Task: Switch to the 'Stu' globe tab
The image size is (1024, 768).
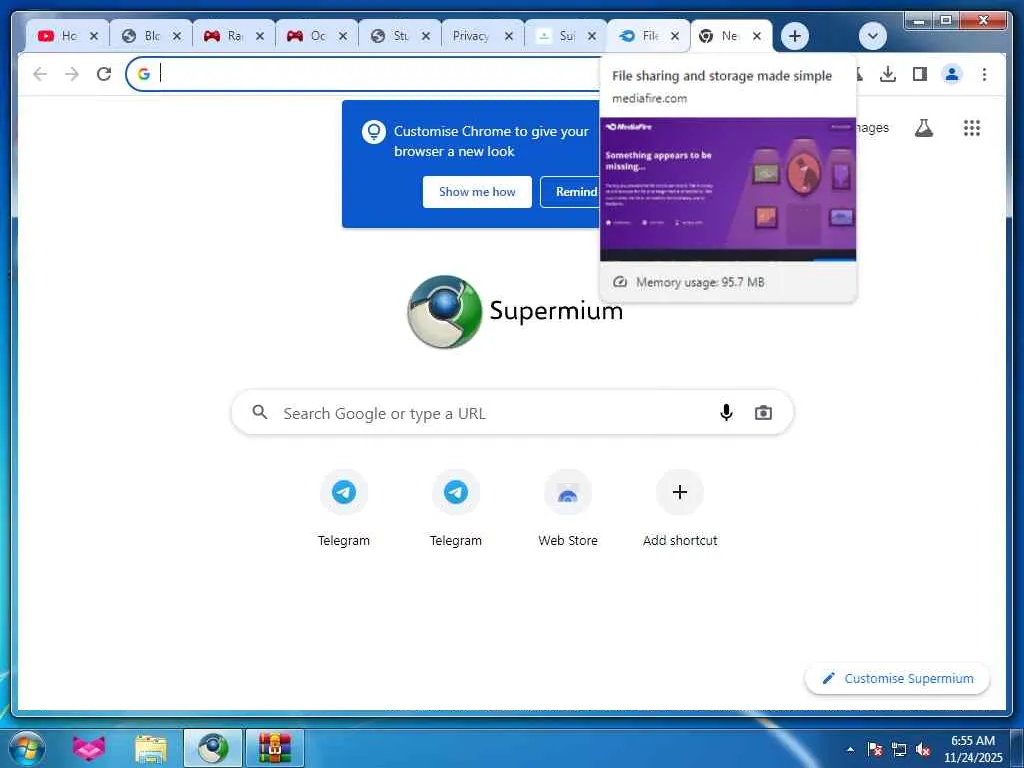Action: [389, 36]
